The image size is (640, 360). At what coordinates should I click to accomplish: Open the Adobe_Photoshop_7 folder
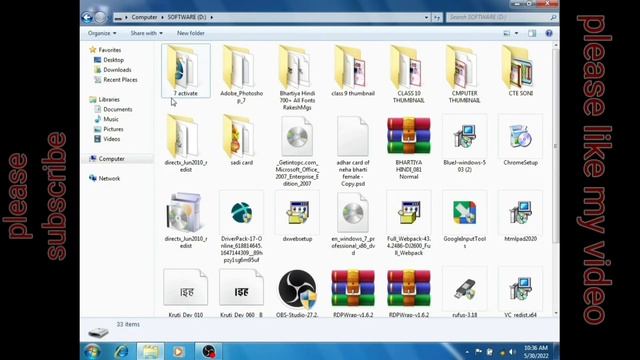(x=242, y=74)
